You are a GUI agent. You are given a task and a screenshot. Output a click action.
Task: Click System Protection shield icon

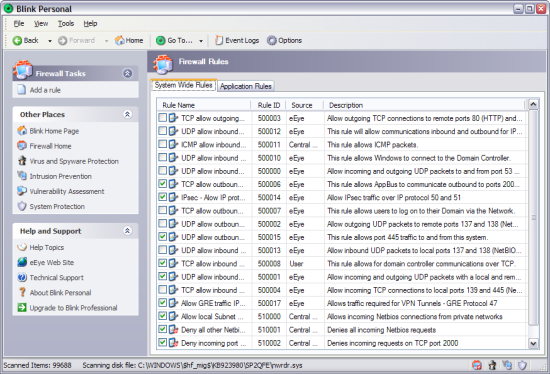pos(22,206)
